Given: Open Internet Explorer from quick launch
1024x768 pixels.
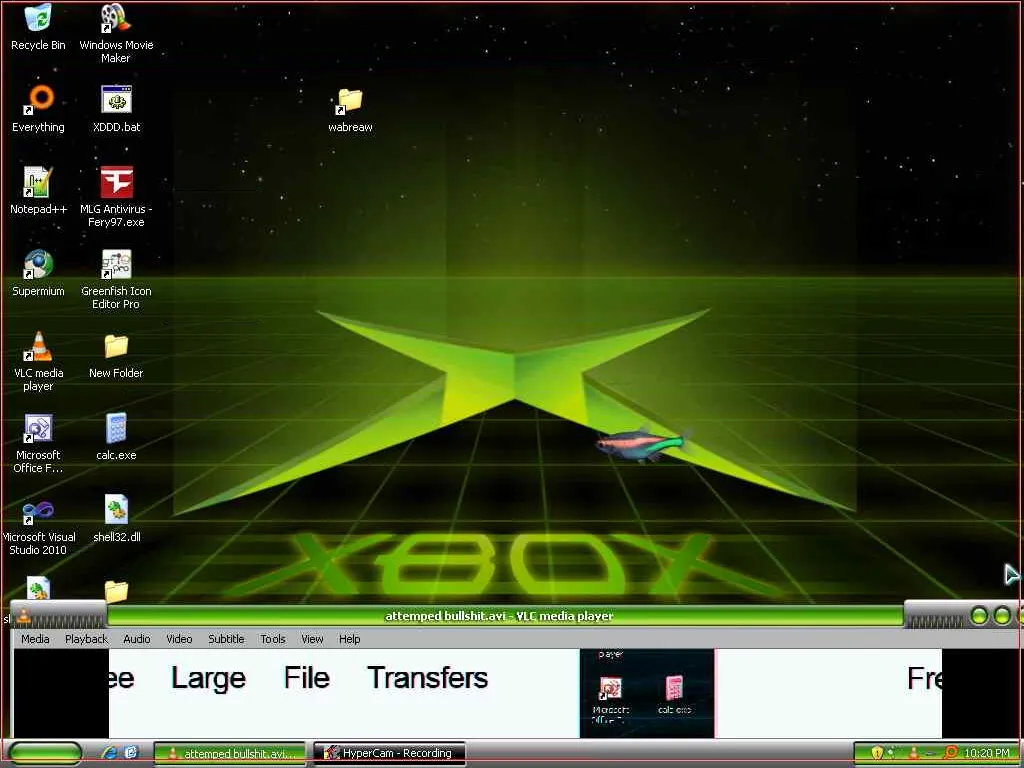Looking at the screenshot, I should [110, 752].
